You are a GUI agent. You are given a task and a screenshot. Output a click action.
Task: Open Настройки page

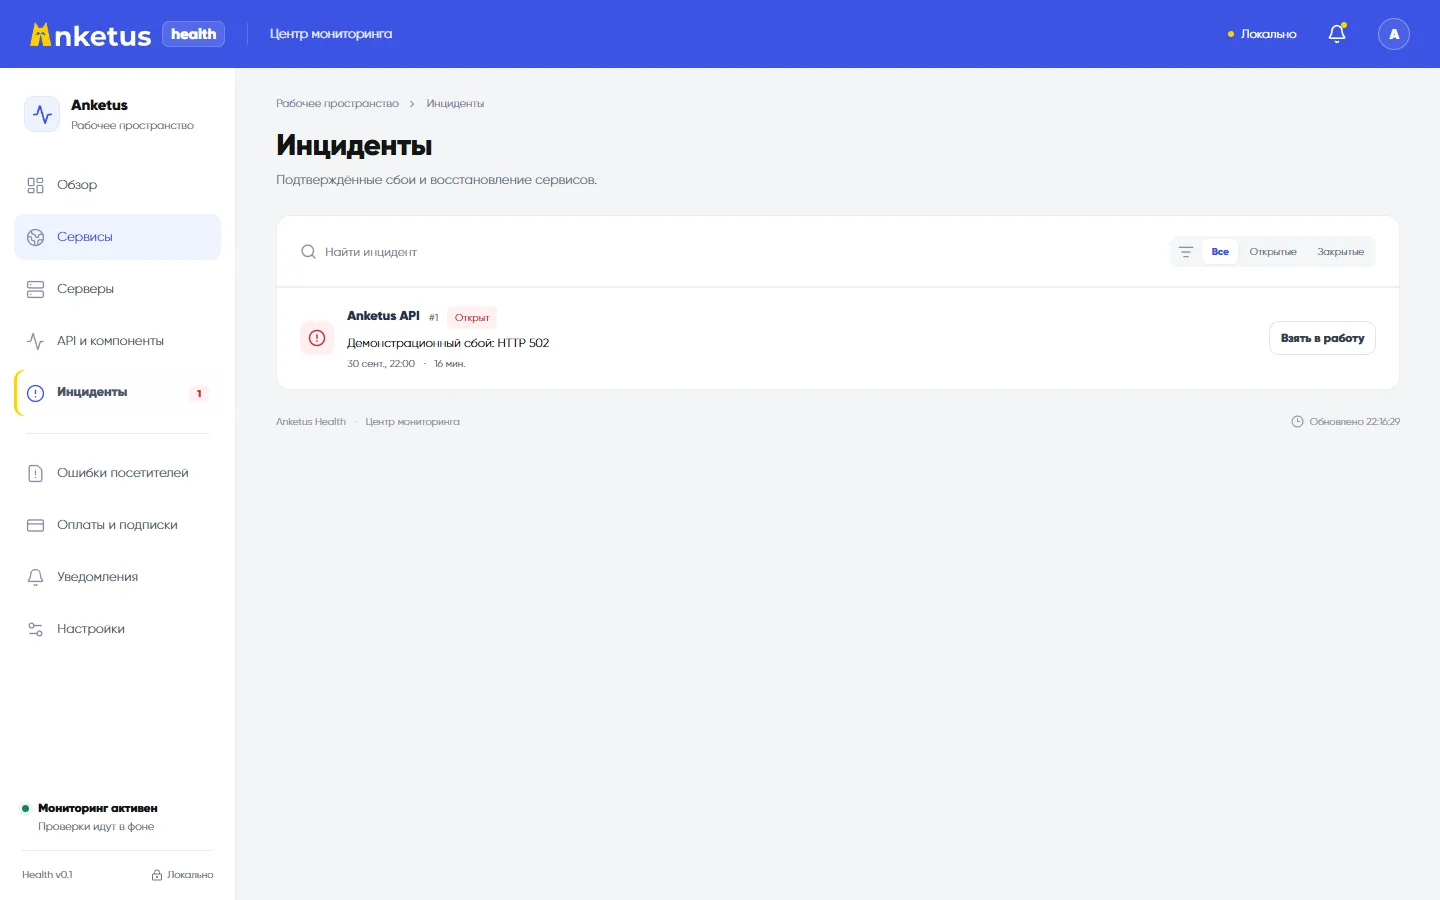click(117, 629)
